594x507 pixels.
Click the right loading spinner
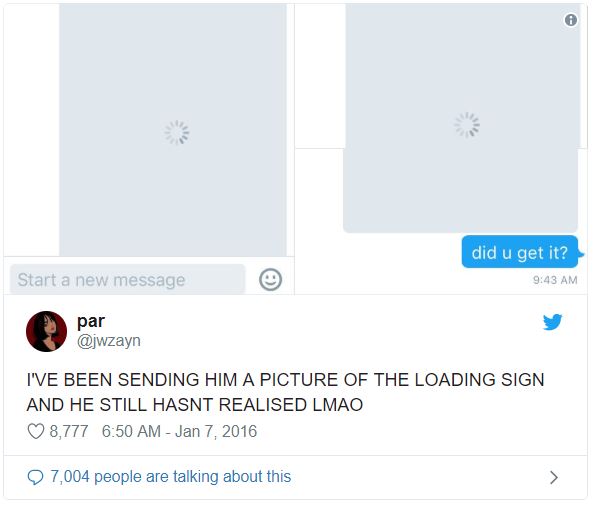tap(467, 125)
